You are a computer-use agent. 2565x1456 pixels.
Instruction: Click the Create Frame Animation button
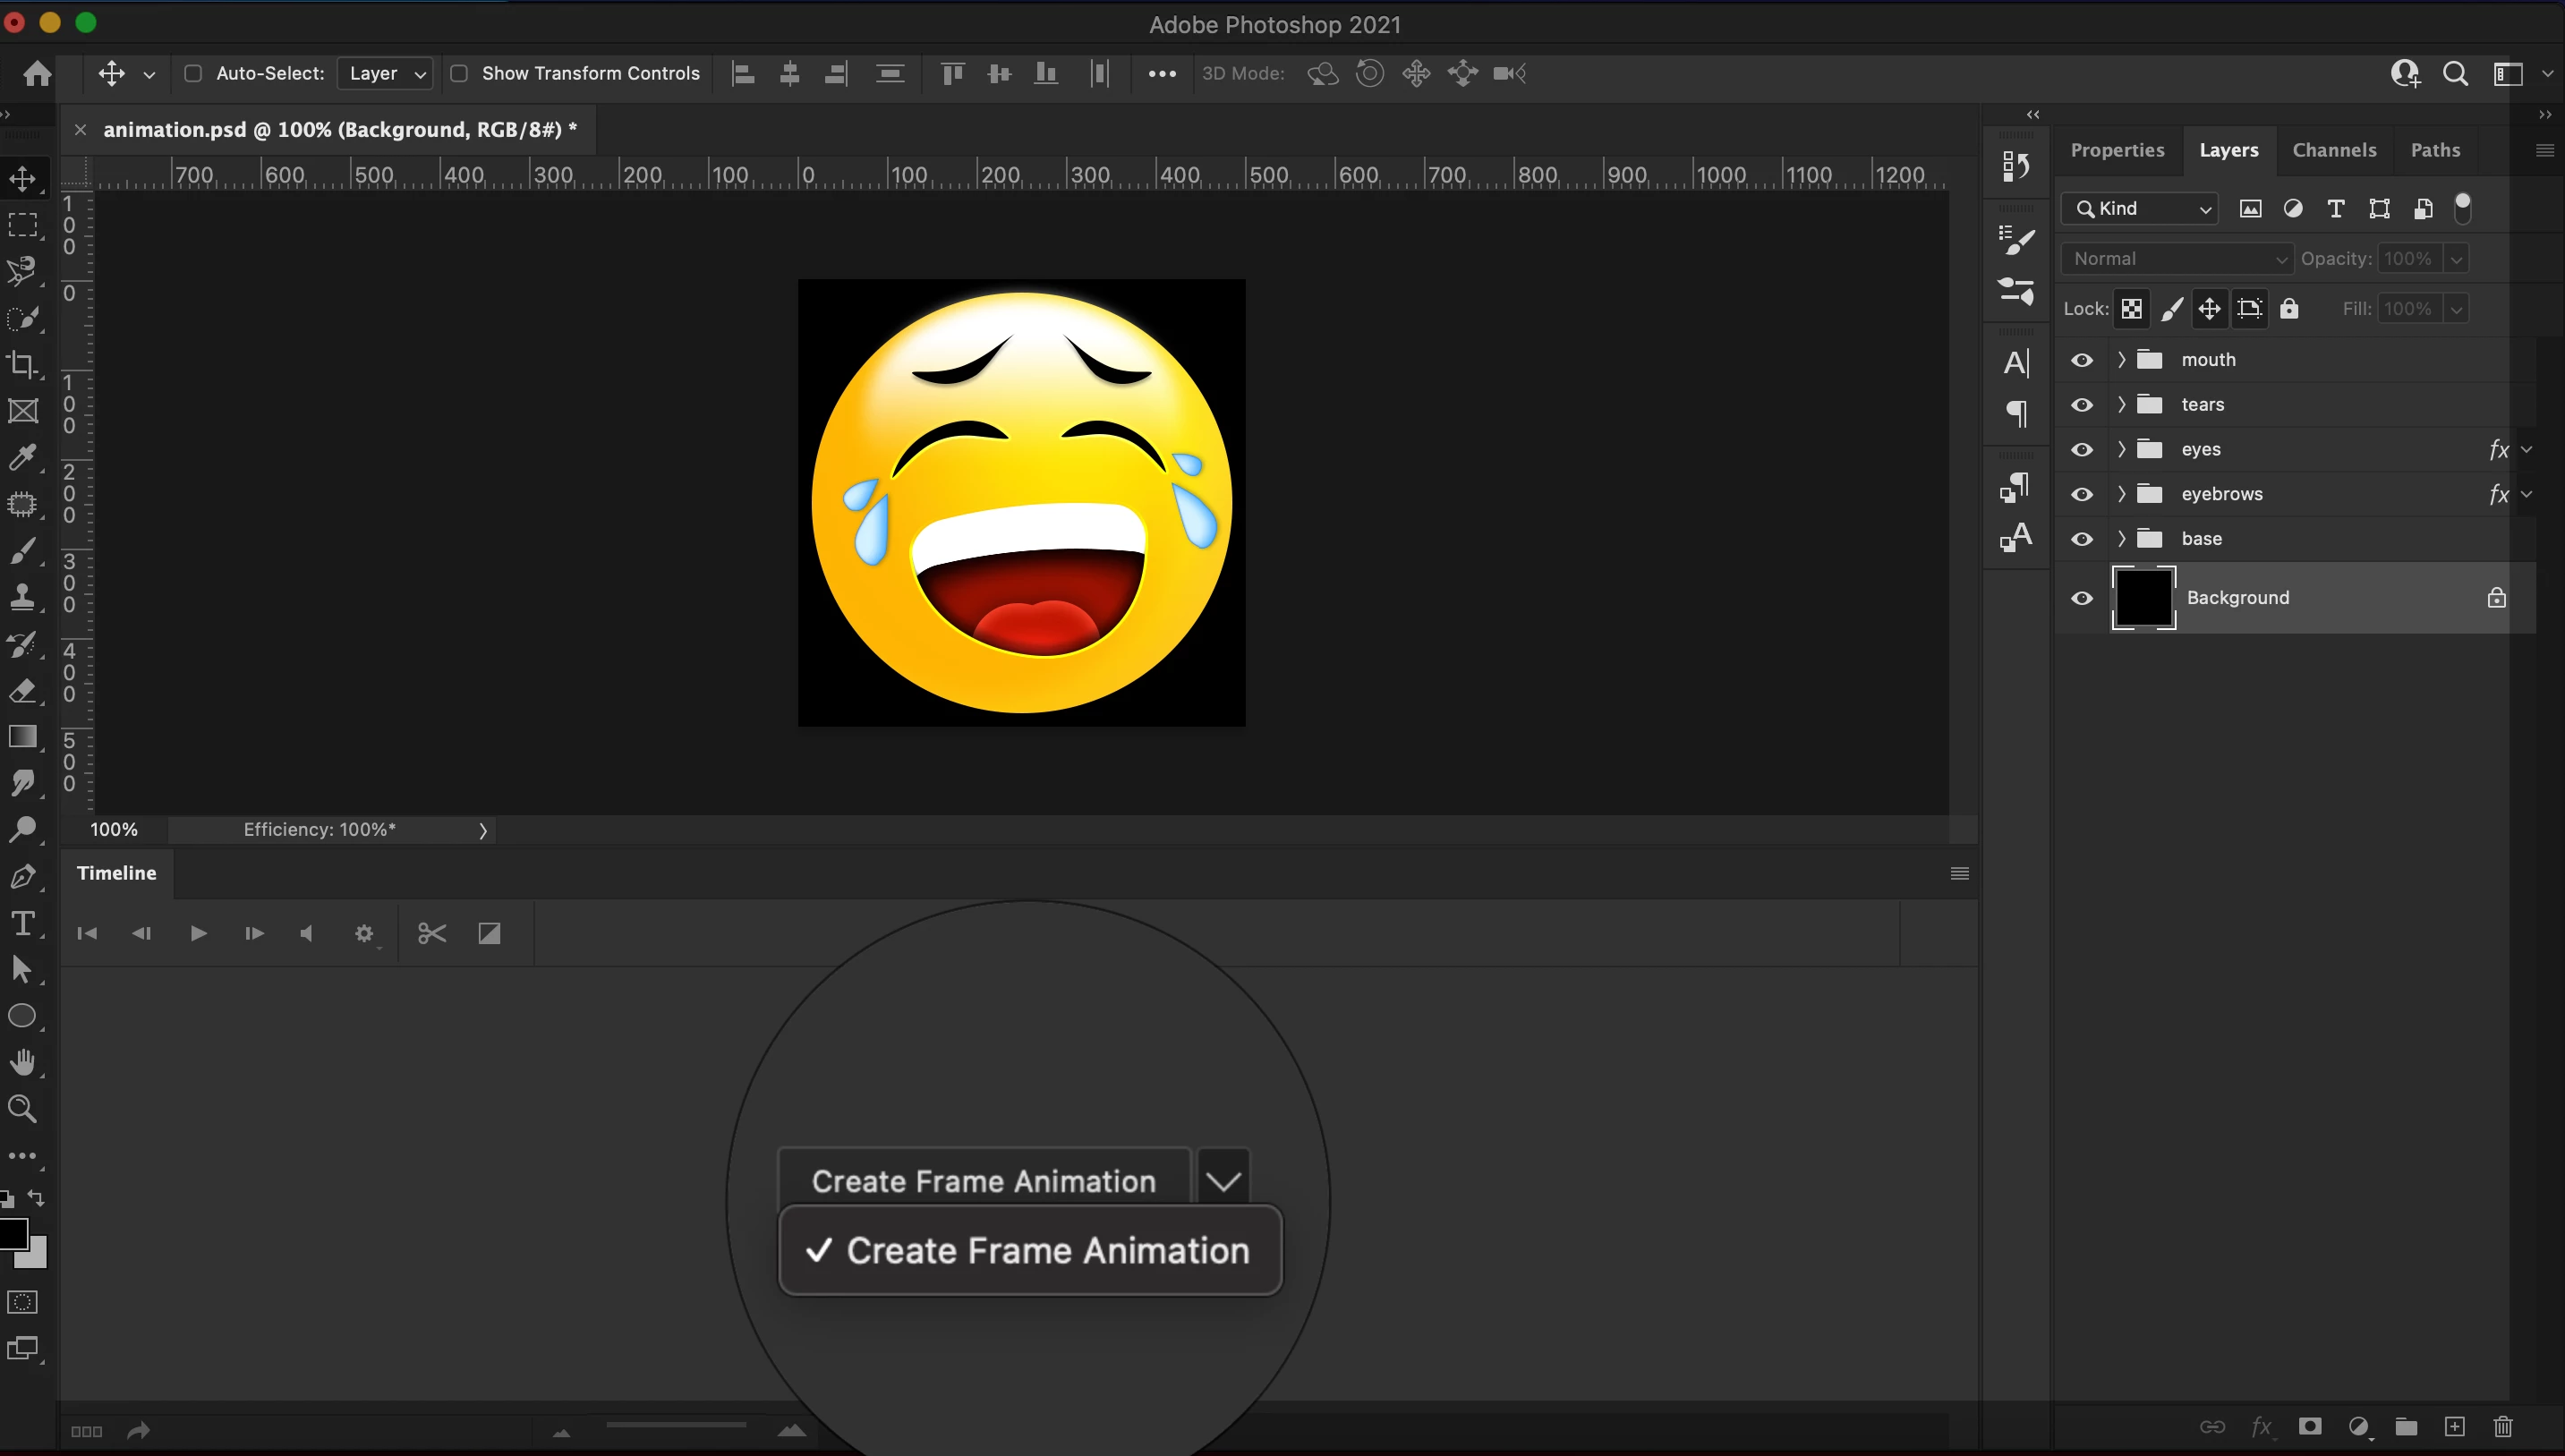(x=984, y=1181)
